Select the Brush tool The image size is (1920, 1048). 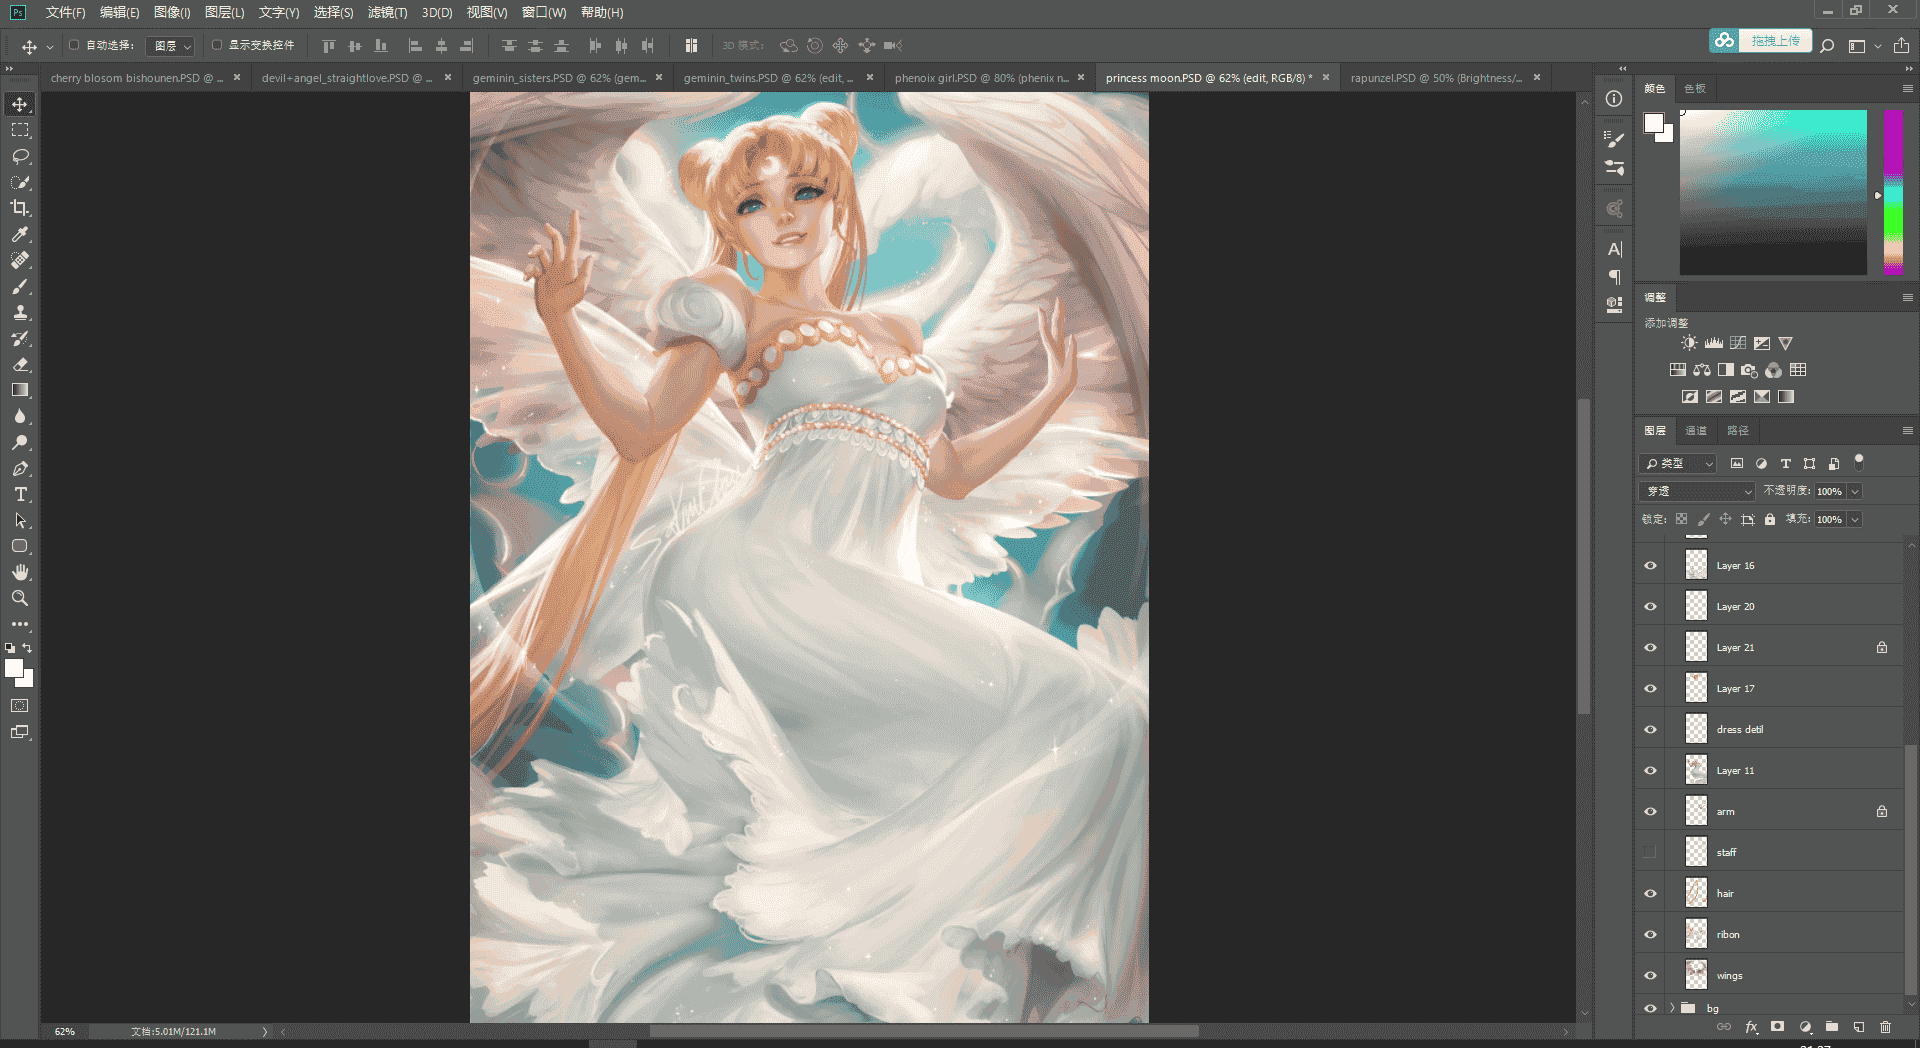[20, 286]
